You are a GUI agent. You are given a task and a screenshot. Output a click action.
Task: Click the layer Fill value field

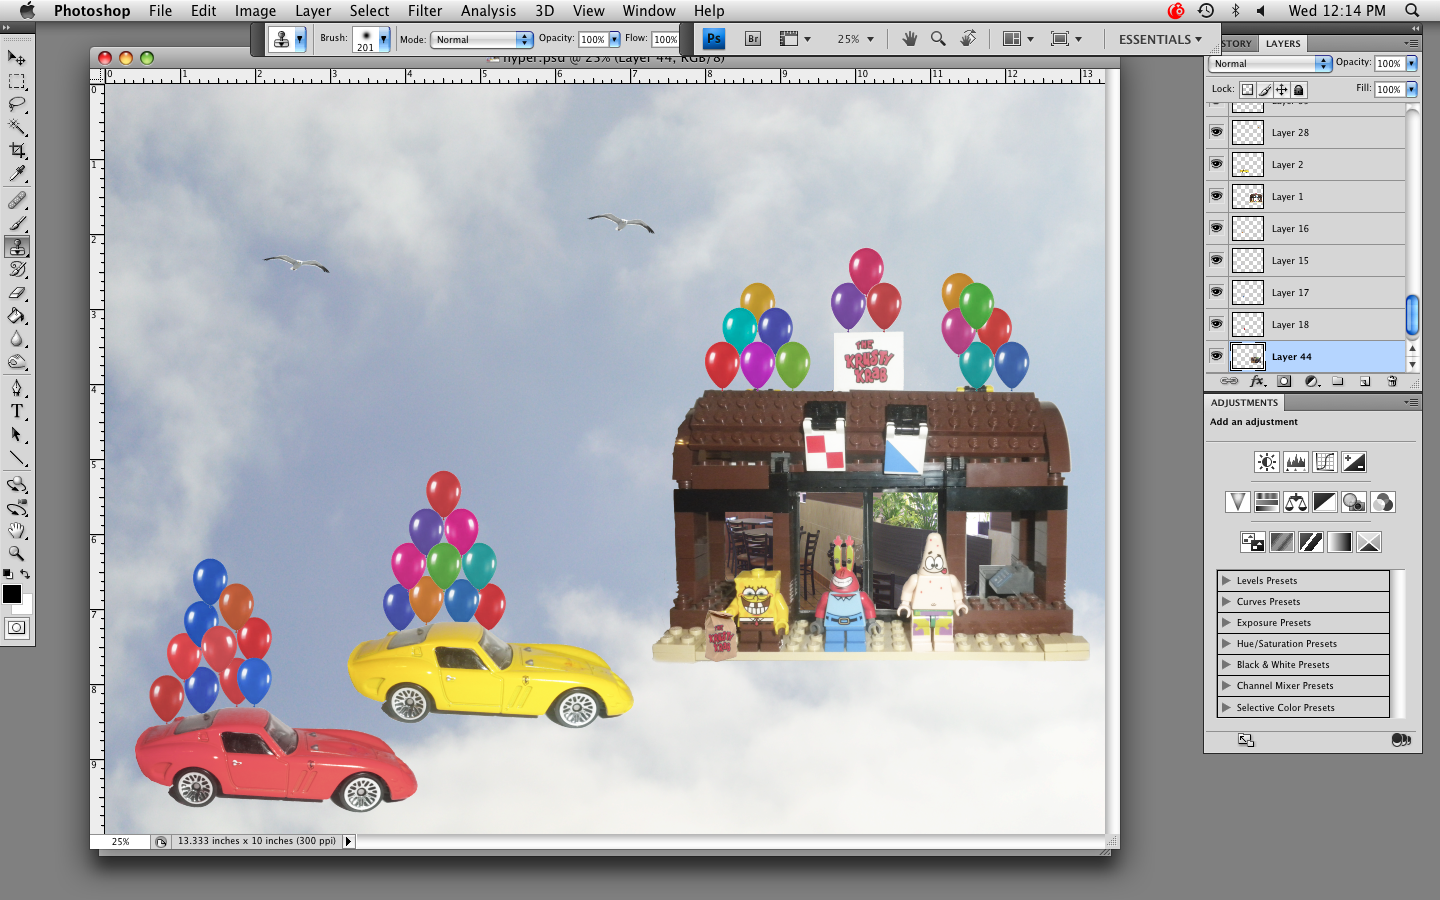pos(1389,89)
